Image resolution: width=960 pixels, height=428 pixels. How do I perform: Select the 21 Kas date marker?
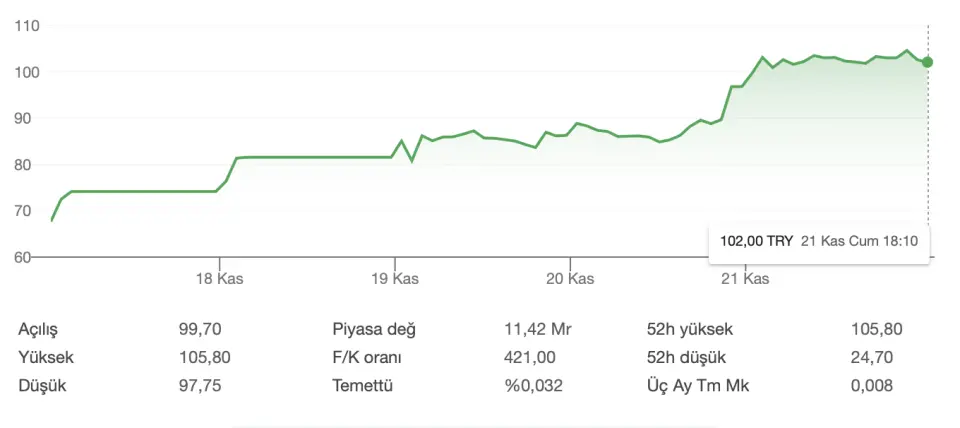[x=745, y=279]
